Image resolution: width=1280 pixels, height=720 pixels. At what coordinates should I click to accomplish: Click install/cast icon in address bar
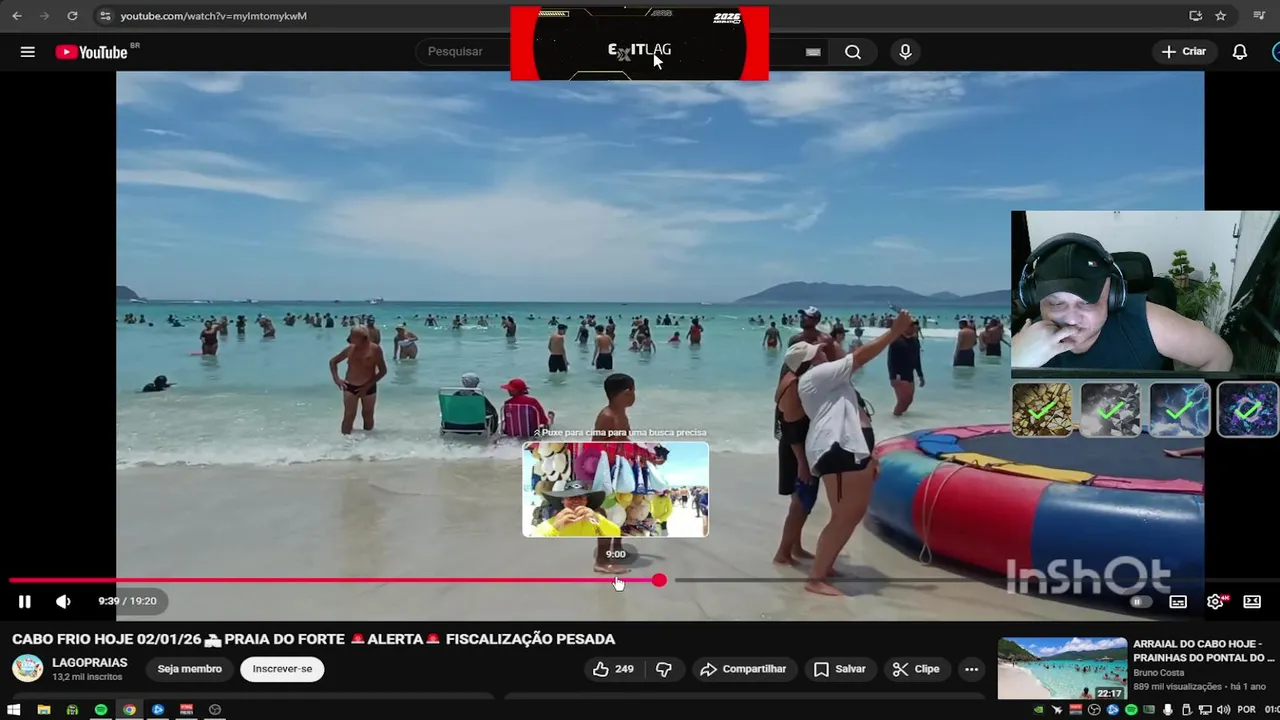click(1195, 16)
